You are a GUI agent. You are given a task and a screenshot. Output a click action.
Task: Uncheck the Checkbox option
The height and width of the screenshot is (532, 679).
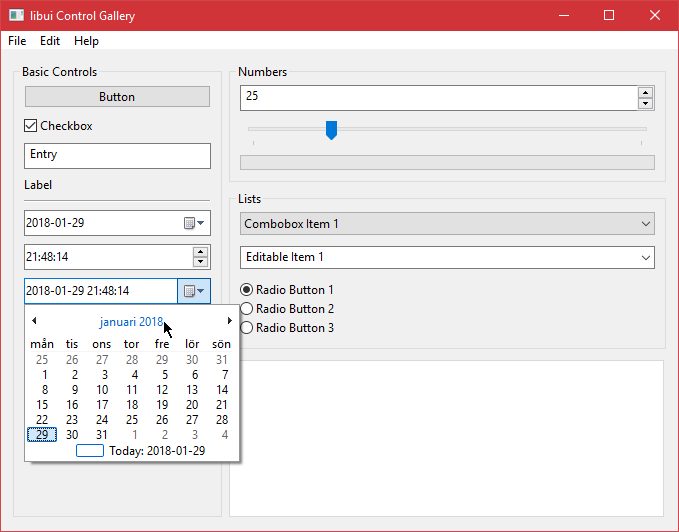pos(31,126)
